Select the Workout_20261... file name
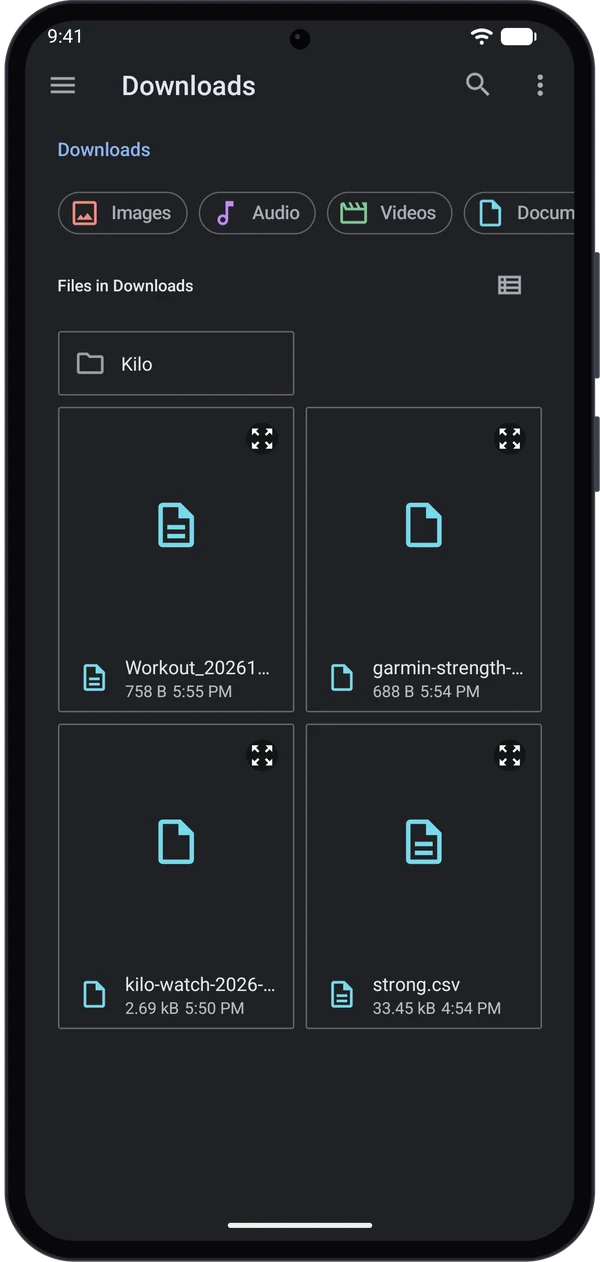The height and width of the screenshot is (1262, 600). pyautogui.click(x=197, y=668)
